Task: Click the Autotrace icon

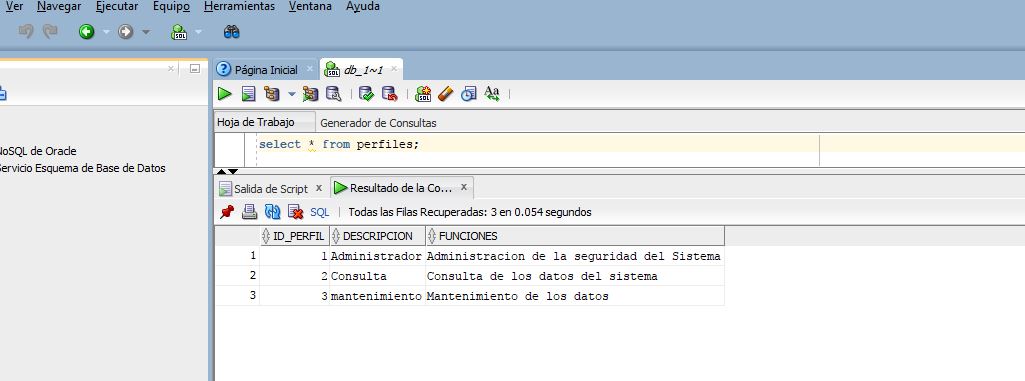Action: (311, 94)
